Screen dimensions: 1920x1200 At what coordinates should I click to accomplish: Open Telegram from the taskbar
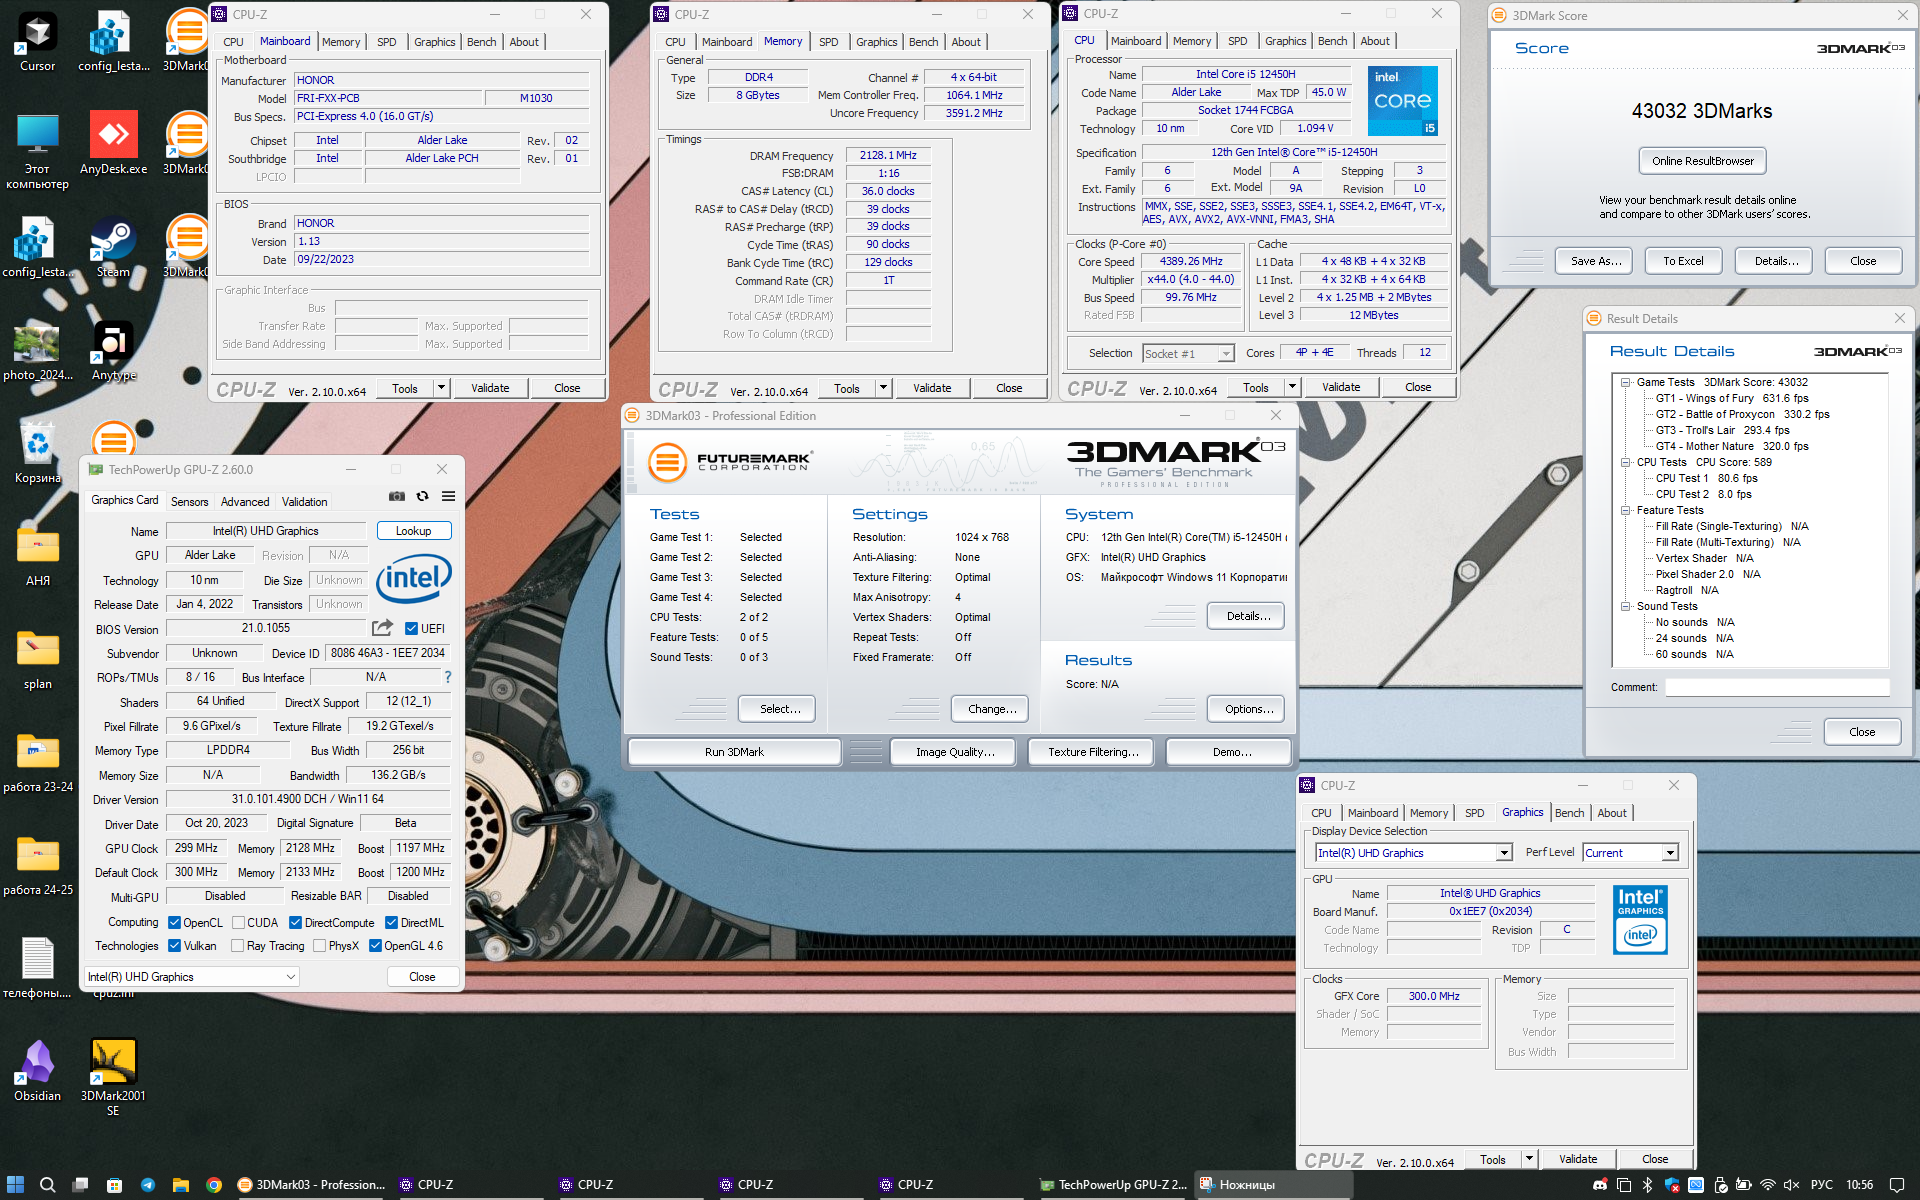coord(148,1184)
